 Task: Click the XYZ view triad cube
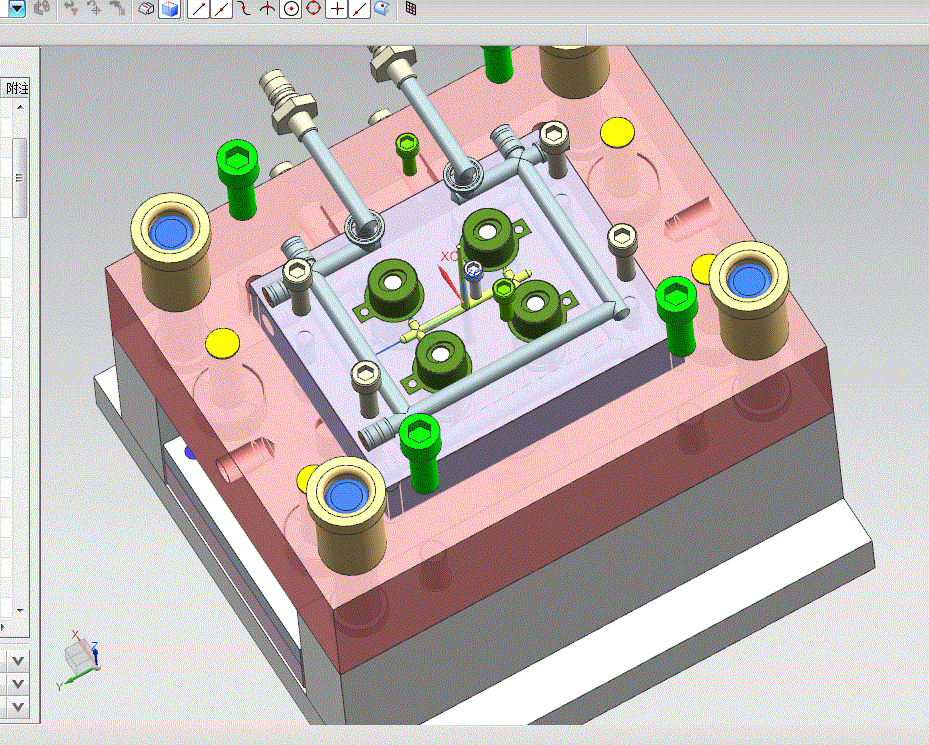[78, 659]
